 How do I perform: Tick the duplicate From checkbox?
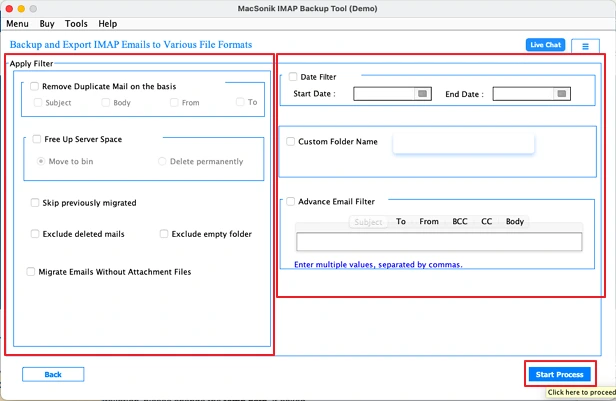point(174,103)
